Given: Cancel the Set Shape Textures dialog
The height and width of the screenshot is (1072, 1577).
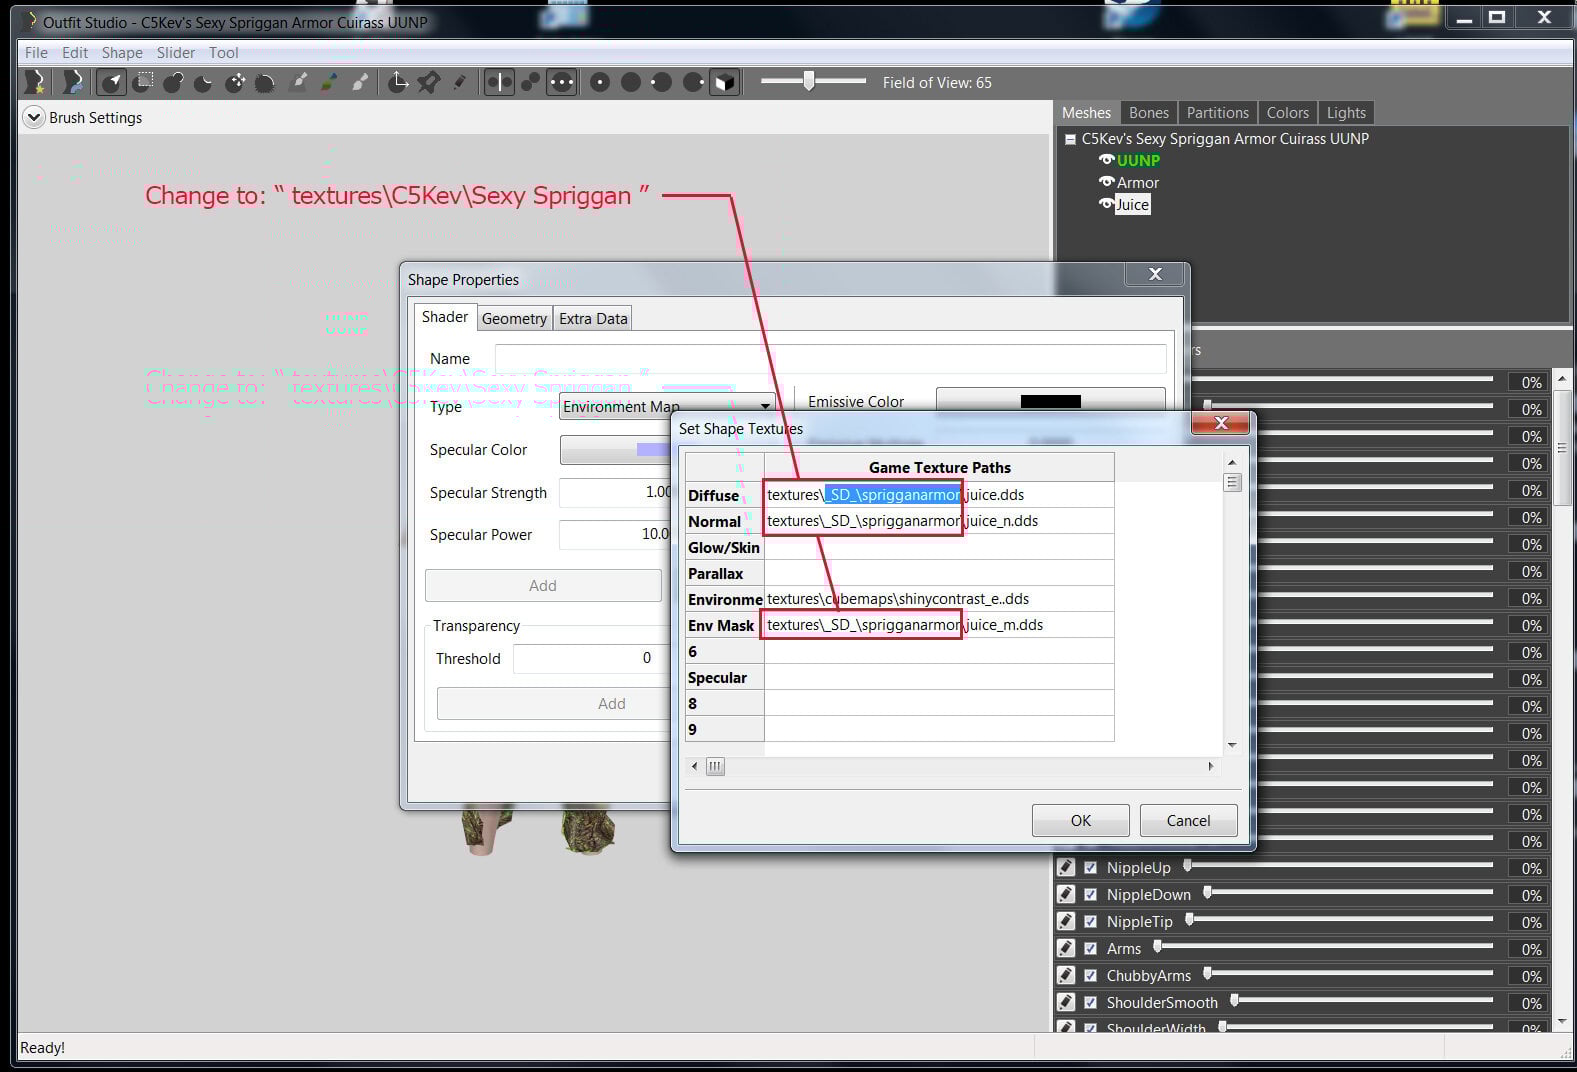Looking at the screenshot, I should 1188,820.
